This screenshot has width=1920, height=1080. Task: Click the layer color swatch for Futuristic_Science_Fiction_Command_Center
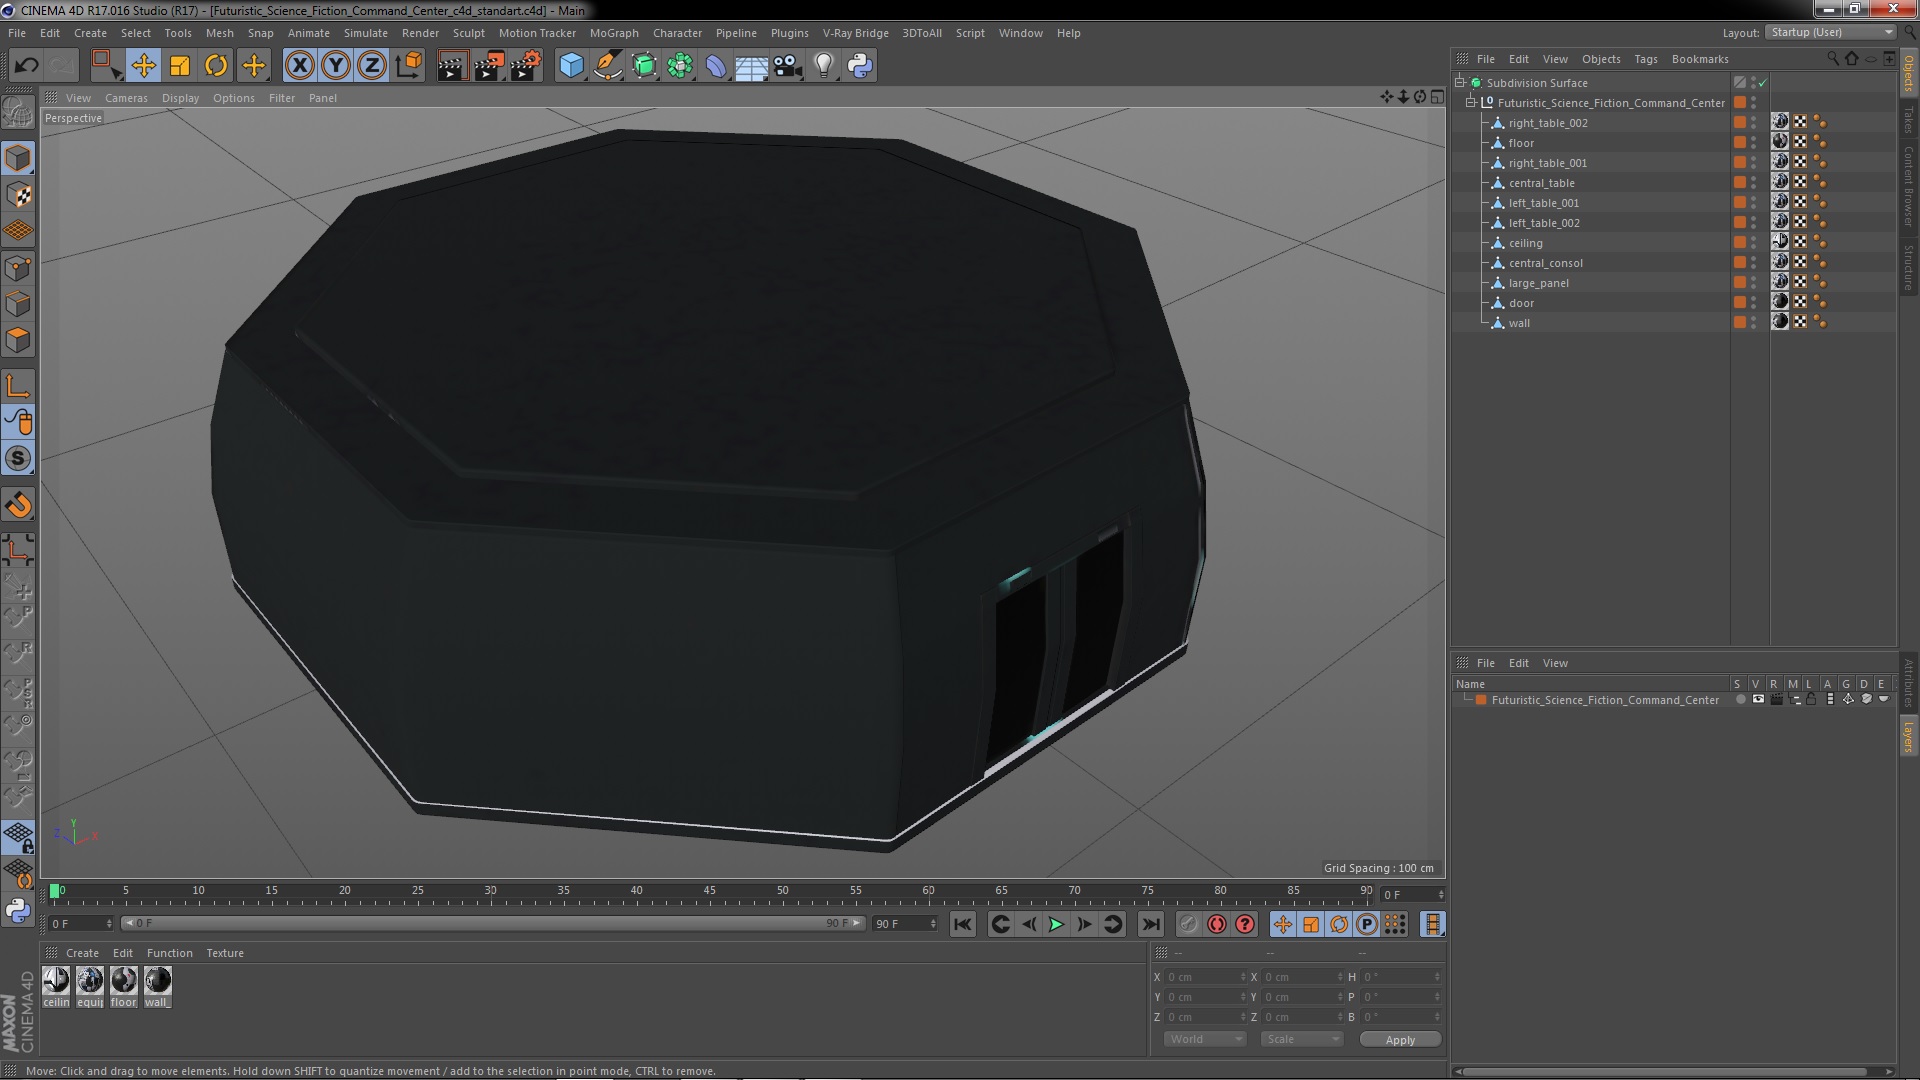click(x=1481, y=700)
